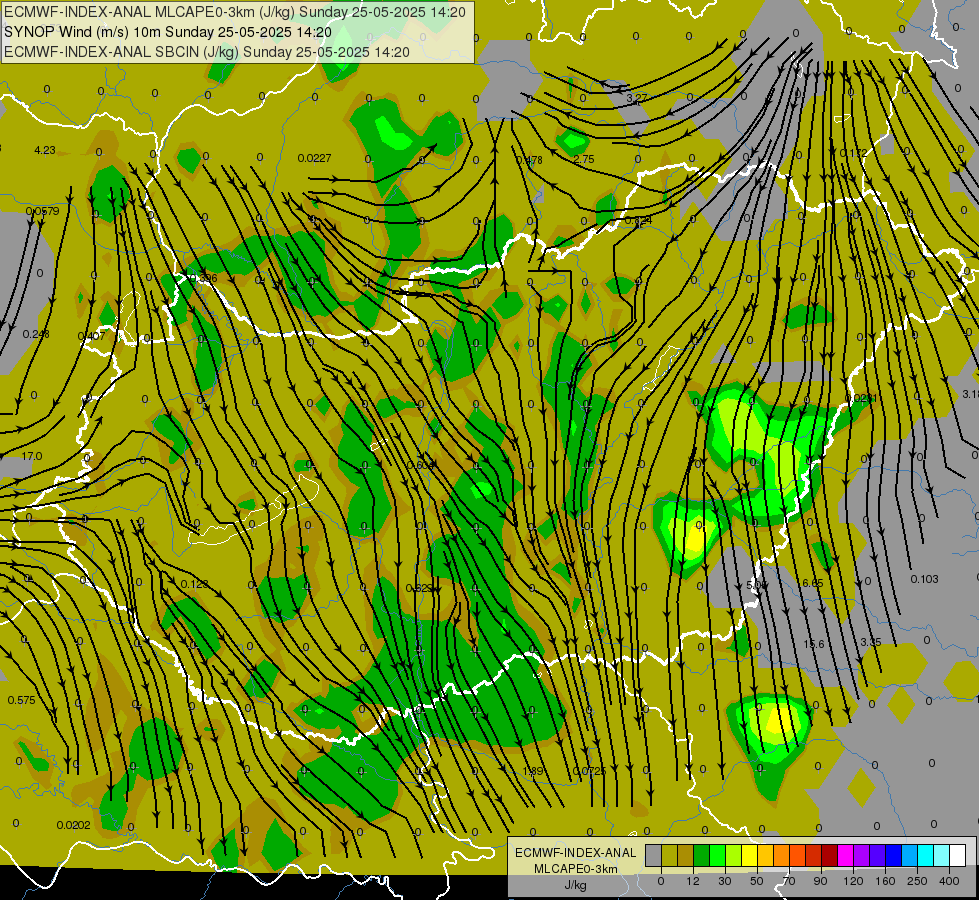This screenshot has height=900, width=979.
Task: Click the SBCIN title line
Action: pos(207,52)
